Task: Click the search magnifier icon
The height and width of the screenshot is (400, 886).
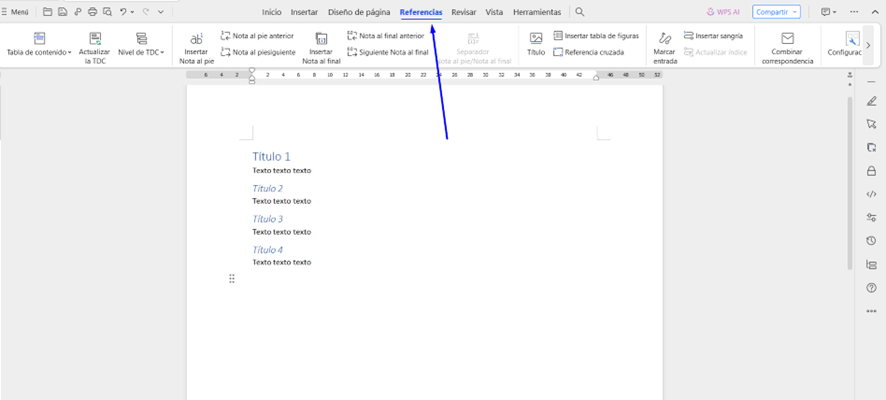Action: point(580,12)
